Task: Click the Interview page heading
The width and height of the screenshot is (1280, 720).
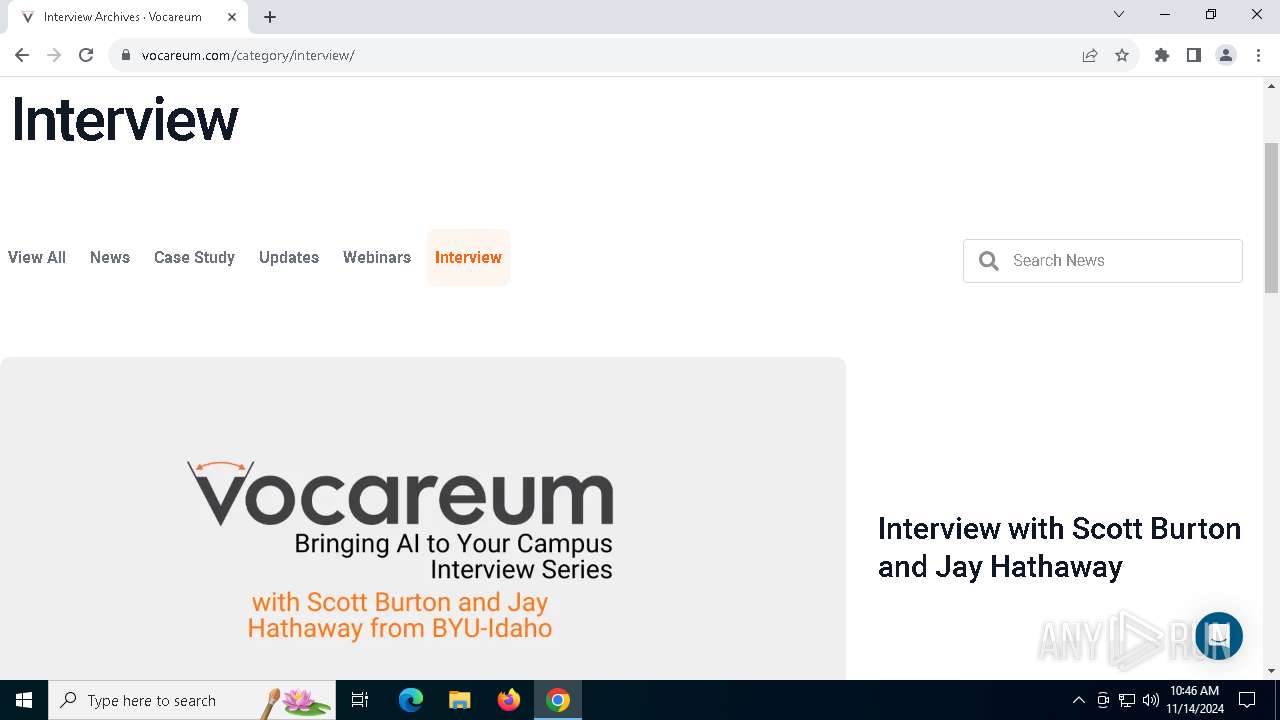Action: 125,120
